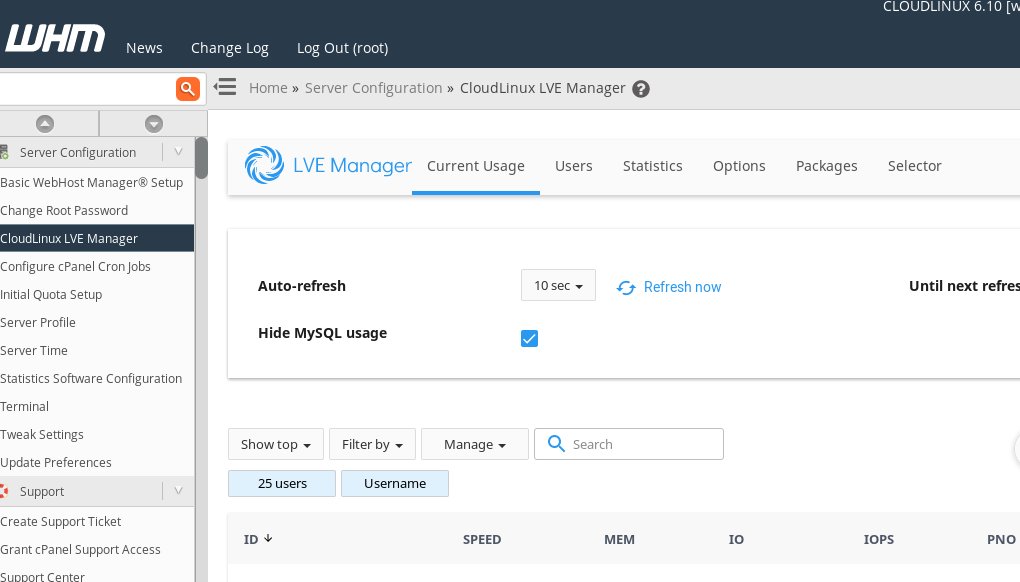
Task: Click Log Out (root)
Action: pyautogui.click(x=342, y=48)
